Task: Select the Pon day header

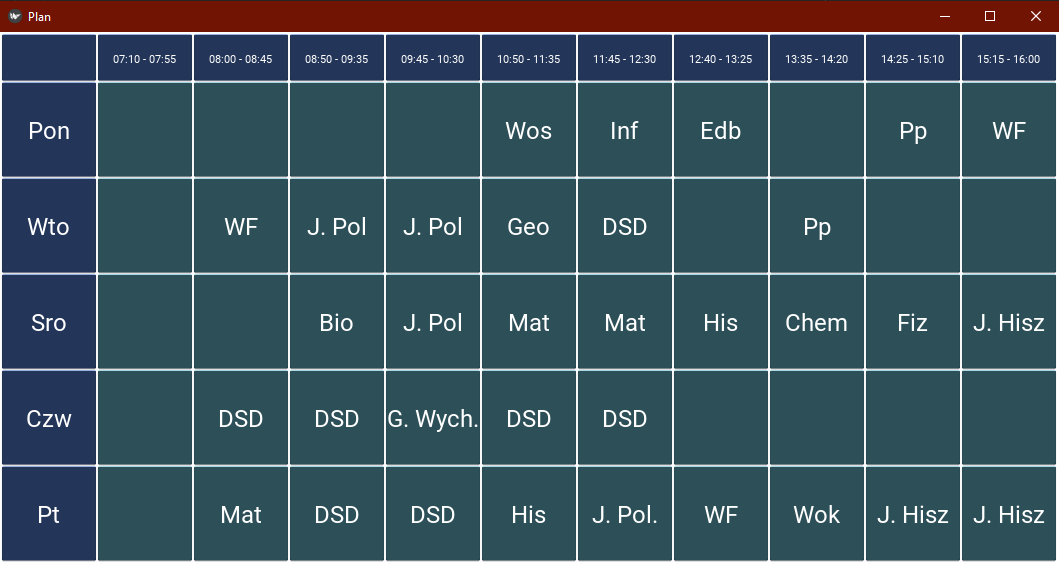Action: (49, 130)
